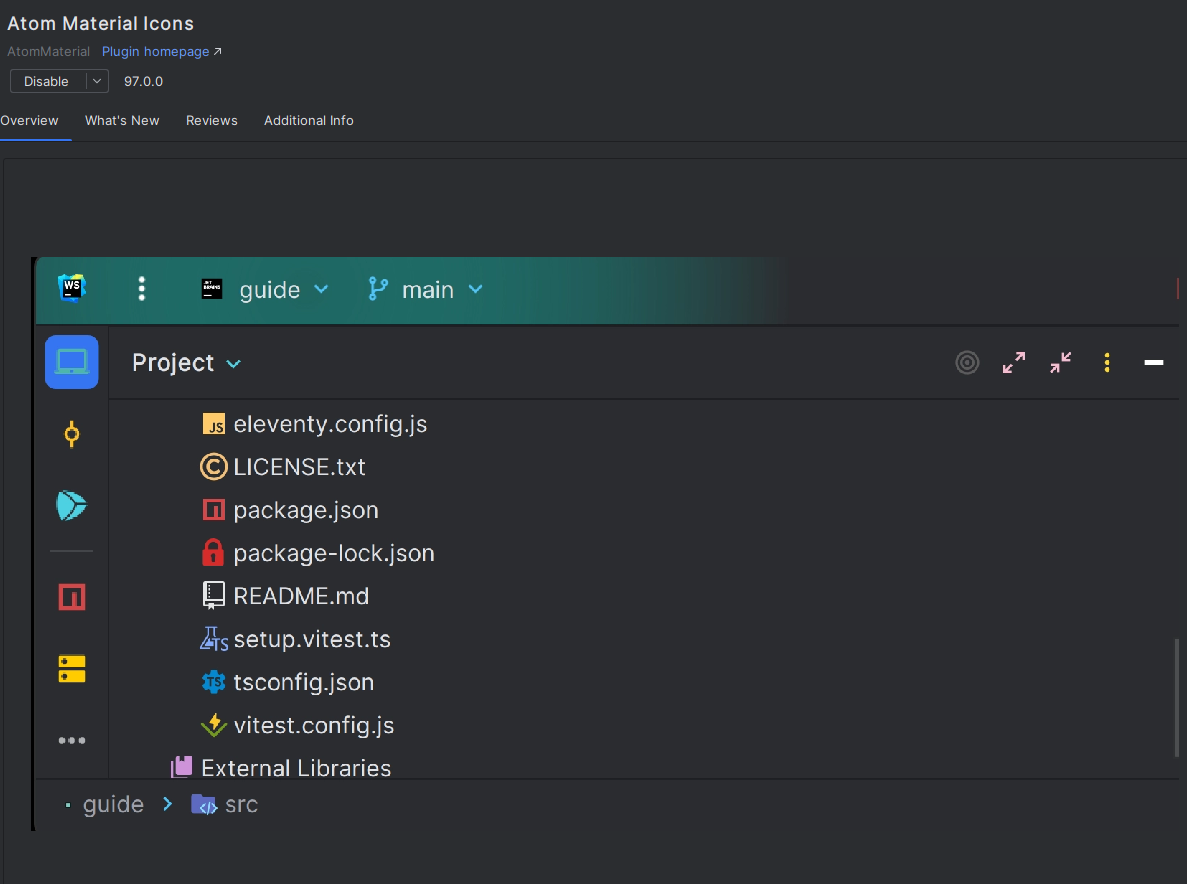Select README.md file name
Viewport: 1187px width, 884px height.
[x=301, y=596]
